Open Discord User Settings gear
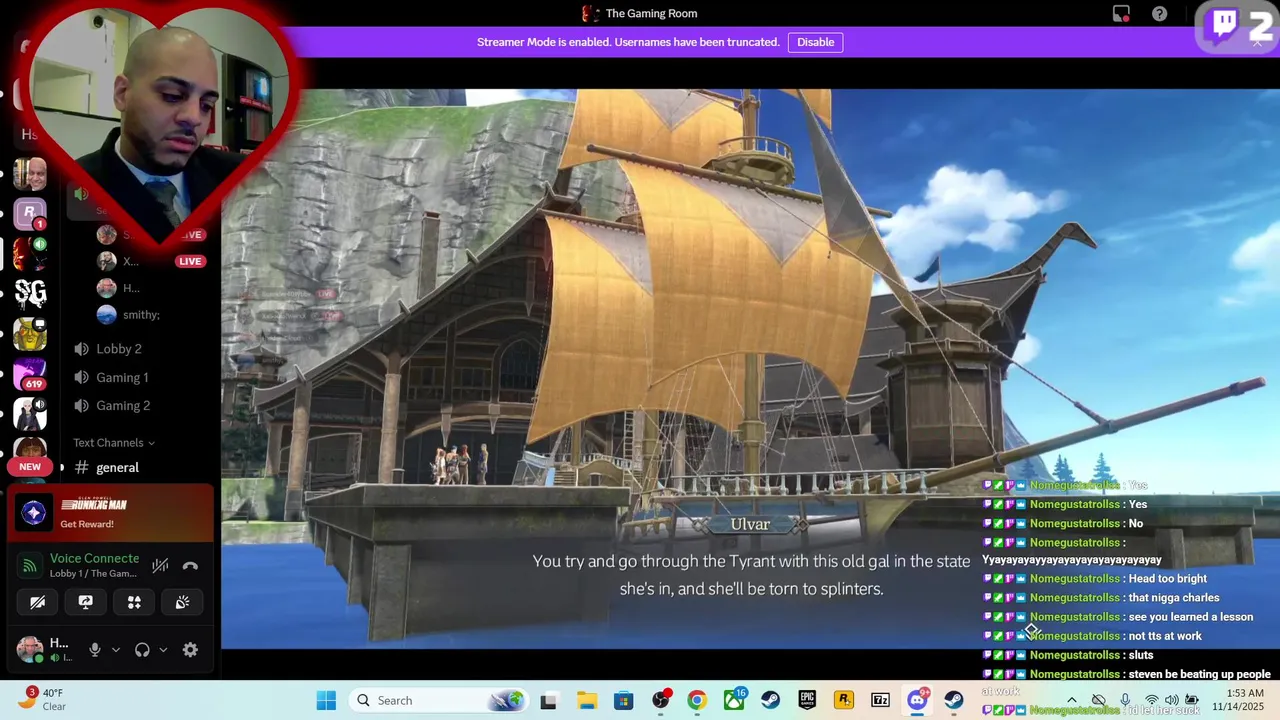The image size is (1280, 720). coord(190,650)
